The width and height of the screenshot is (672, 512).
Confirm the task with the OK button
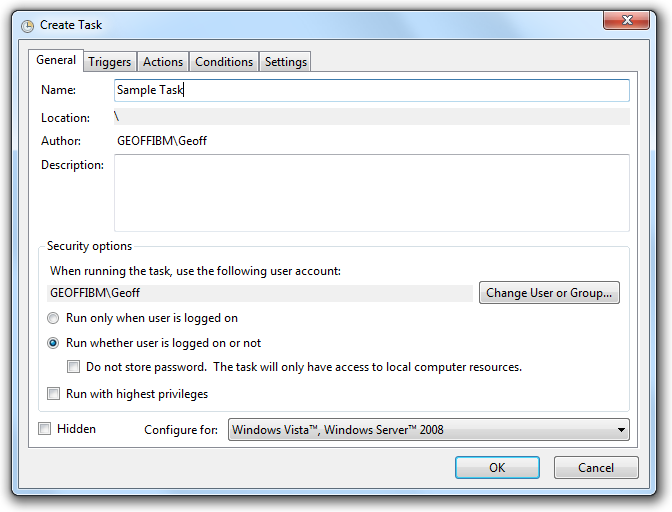(x=497, y=467)
